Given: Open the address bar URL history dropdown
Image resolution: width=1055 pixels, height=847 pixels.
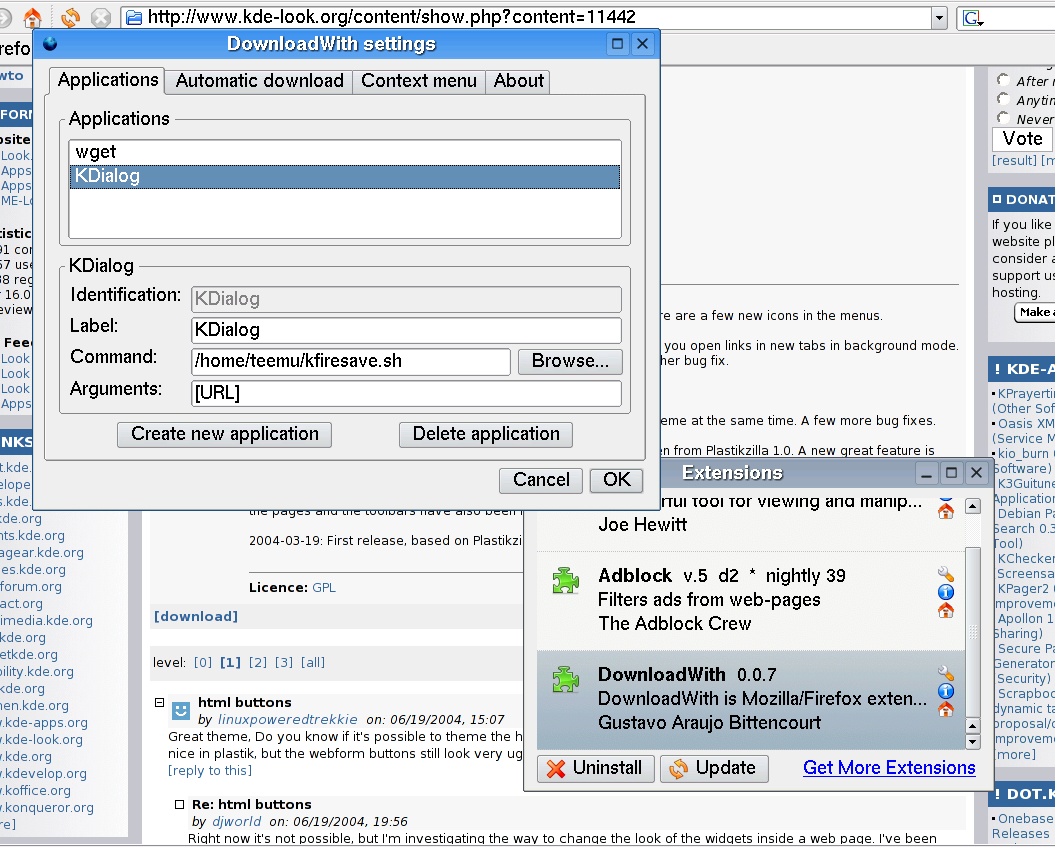Looking at the screenshot, I should pos(939,18).
